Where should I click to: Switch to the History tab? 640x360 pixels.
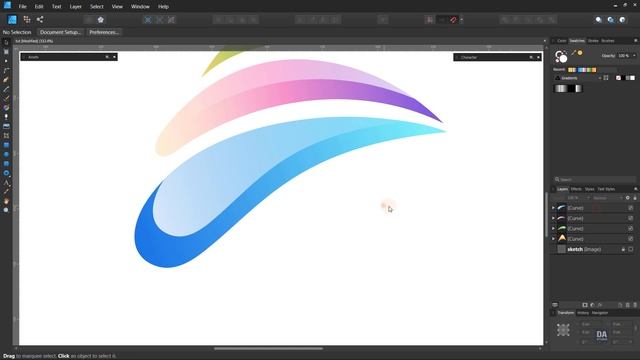(583, 313)
